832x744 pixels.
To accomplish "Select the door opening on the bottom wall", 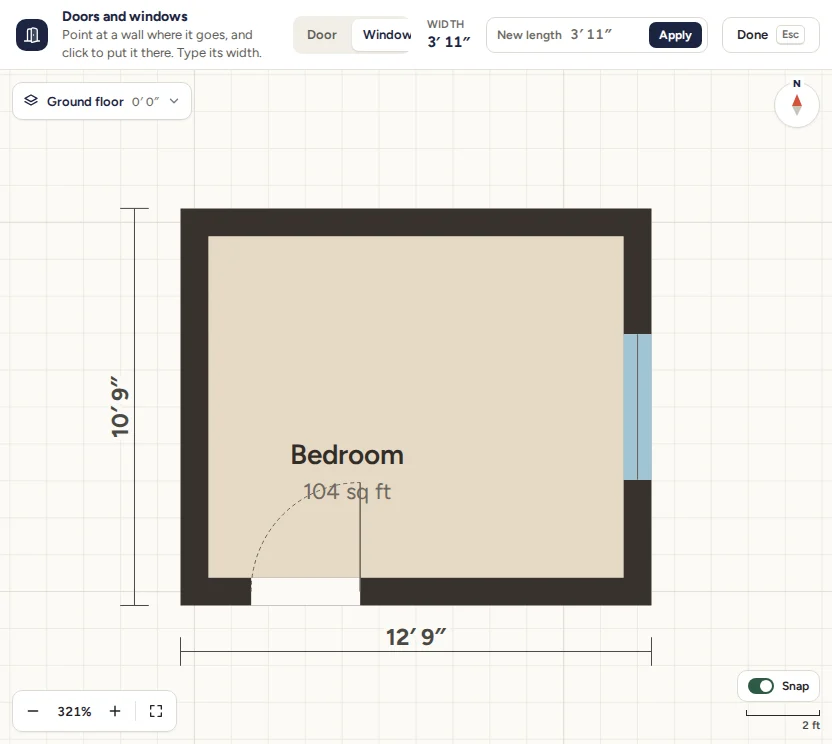I will [x=306, y=591].
